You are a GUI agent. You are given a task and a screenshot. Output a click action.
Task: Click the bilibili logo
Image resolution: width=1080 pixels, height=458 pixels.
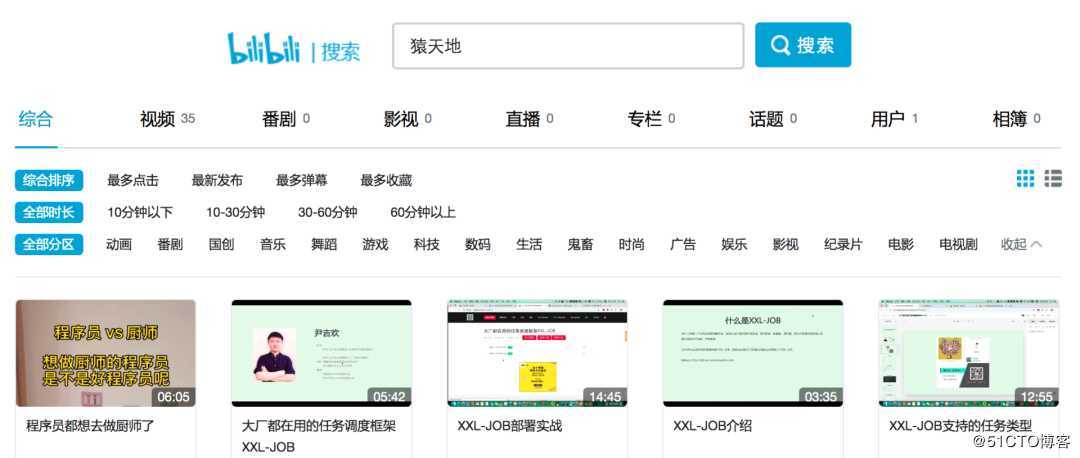264,48
